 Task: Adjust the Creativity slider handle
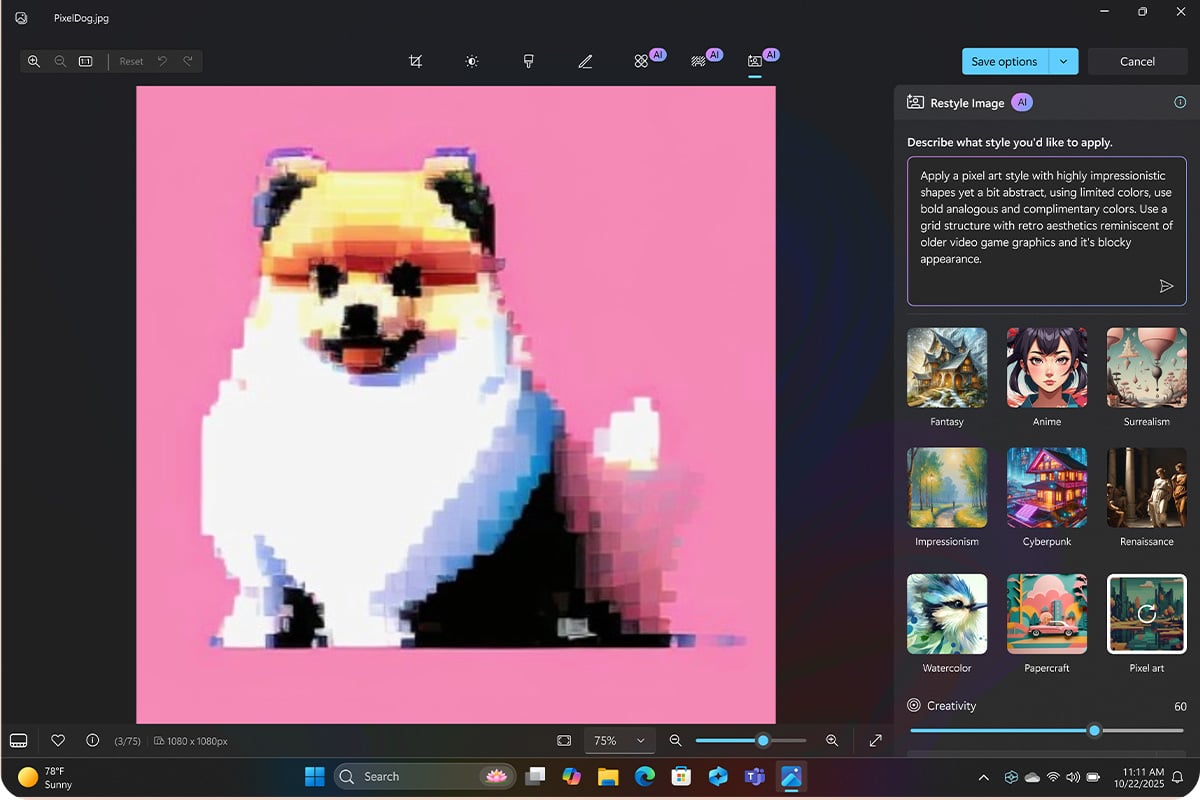(x=1094, y=730)
